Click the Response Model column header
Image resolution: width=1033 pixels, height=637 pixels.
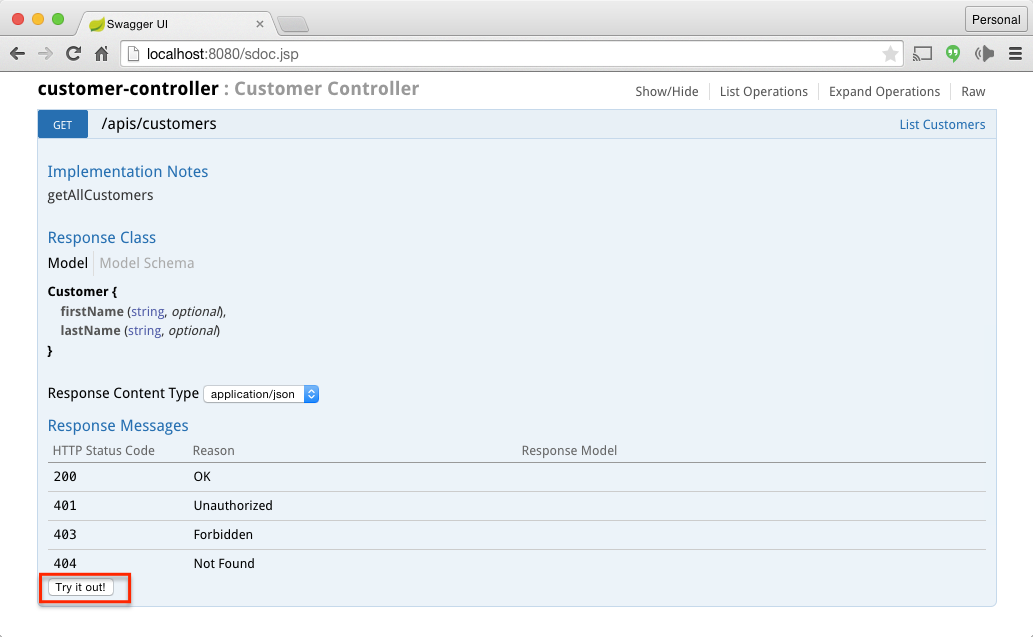(x=569, y=451)
